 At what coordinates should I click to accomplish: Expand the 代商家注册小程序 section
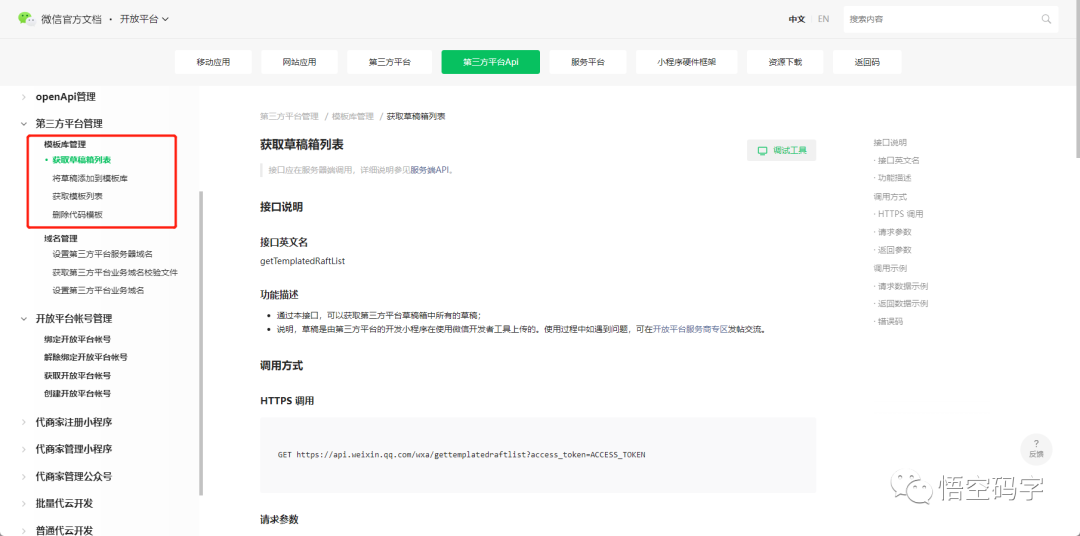tap(24, 422)
